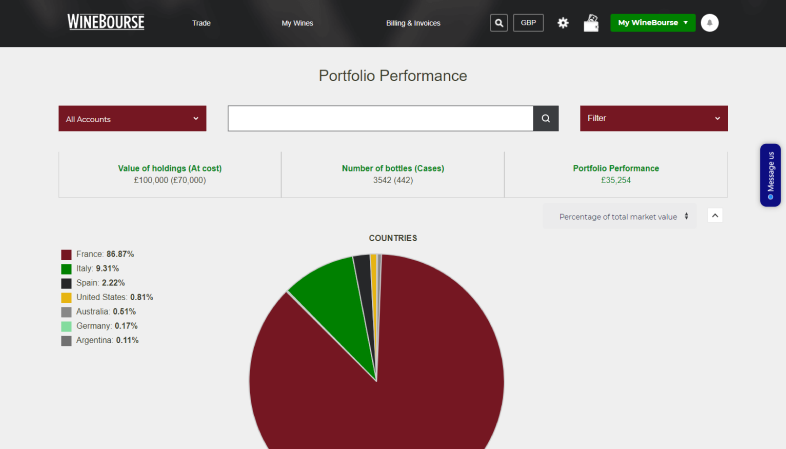
Task: Click the 'Number of bottles (Cases)' heading
Action: click(x=393, y=168)
